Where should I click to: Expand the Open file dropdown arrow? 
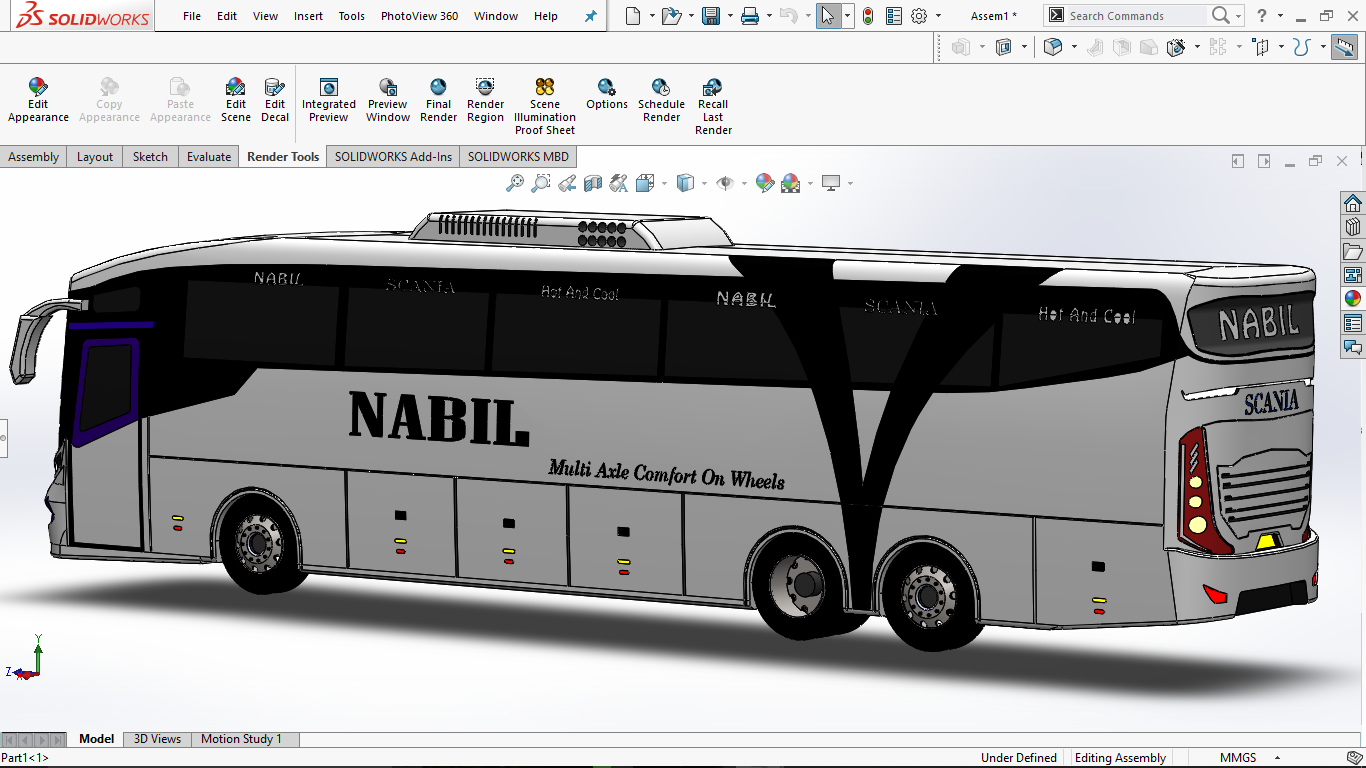click(x=691, y=16)
